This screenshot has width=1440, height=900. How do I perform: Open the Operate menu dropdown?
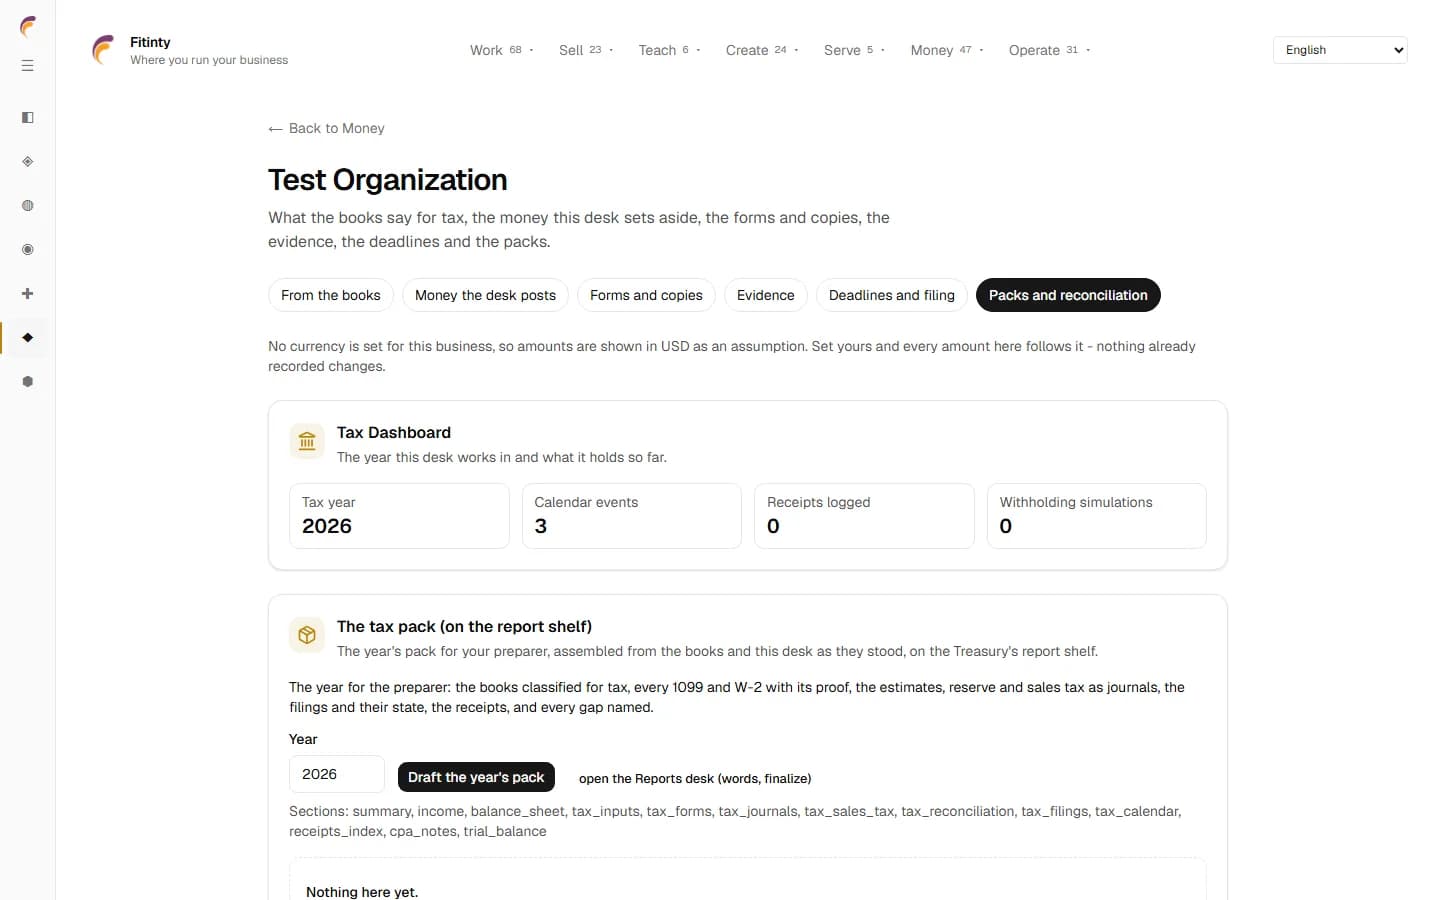coord(1049,50)
